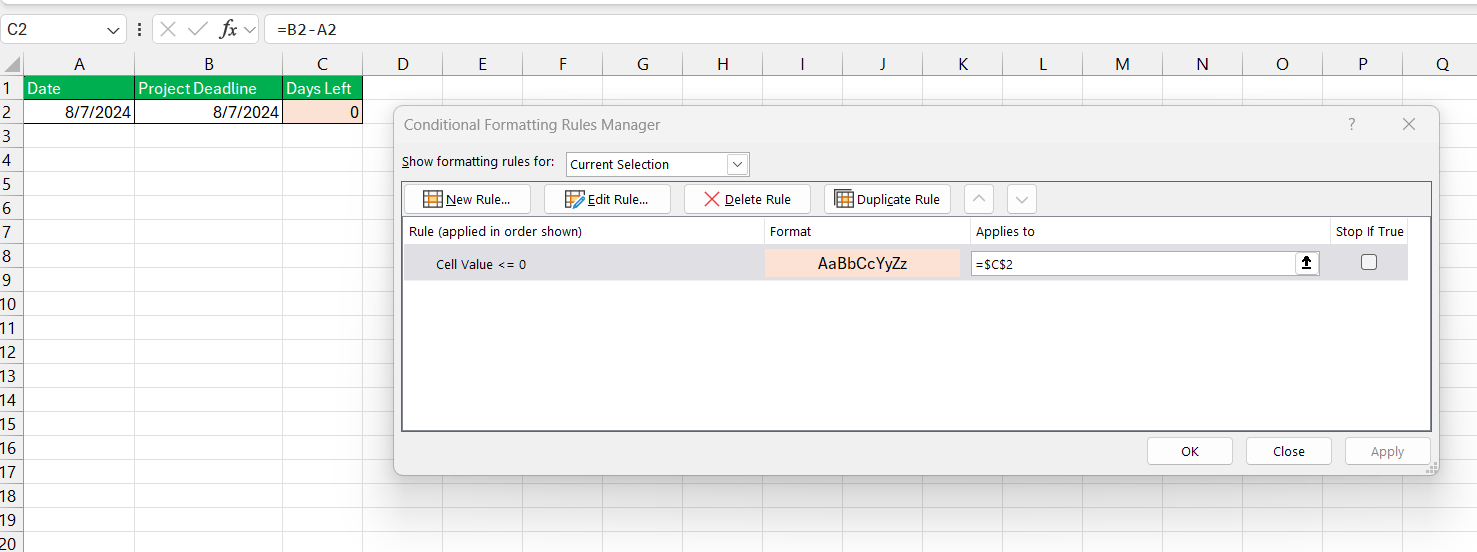The height and width of the screenshot is (552, 1477).
Task: Click the dialog help question mark icon
Action: 1352,124
